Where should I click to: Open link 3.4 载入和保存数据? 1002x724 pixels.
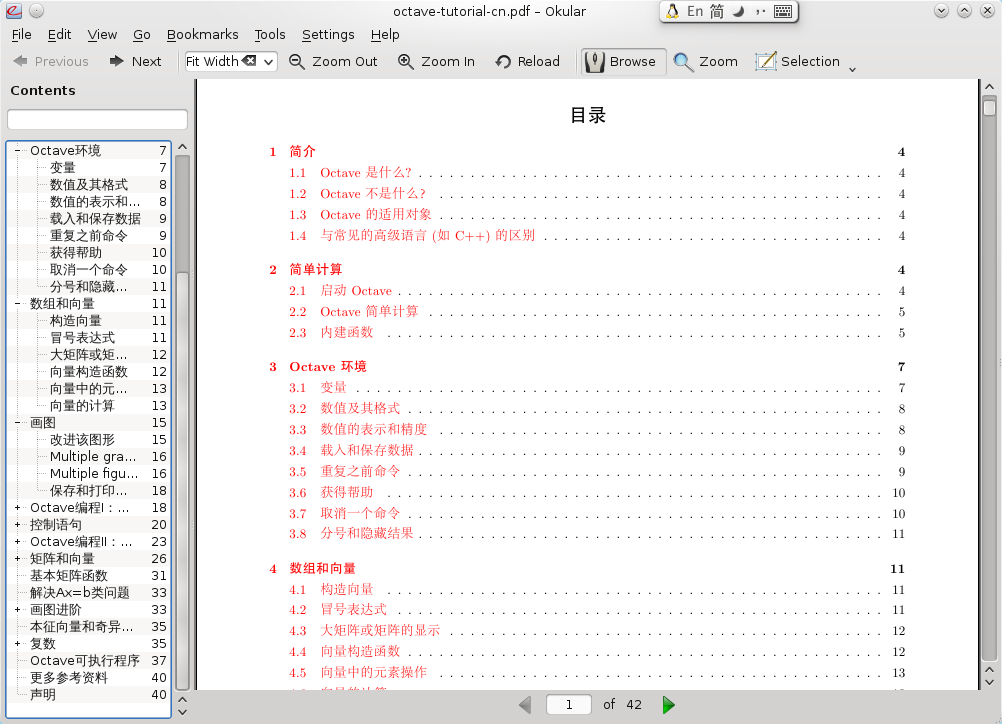pos(367,451)
